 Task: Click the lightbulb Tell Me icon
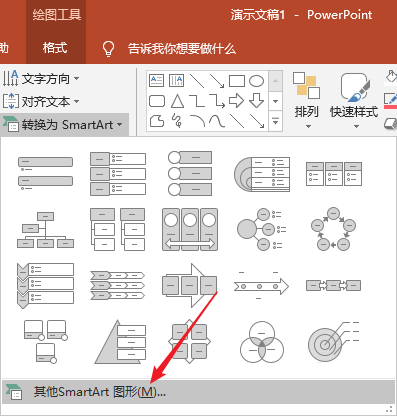click(108, 49)
